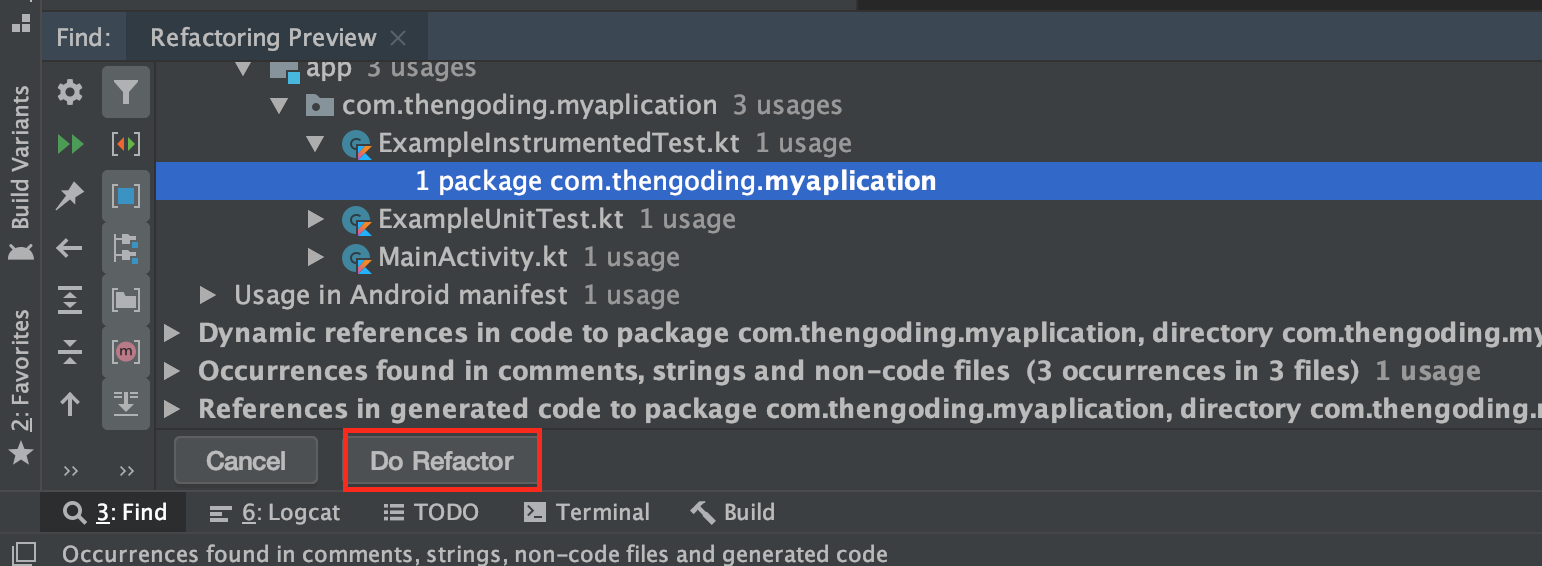Toggle the filter funnel button
This screenshot has width=1542, height=566.
click(x=126, y=93)
